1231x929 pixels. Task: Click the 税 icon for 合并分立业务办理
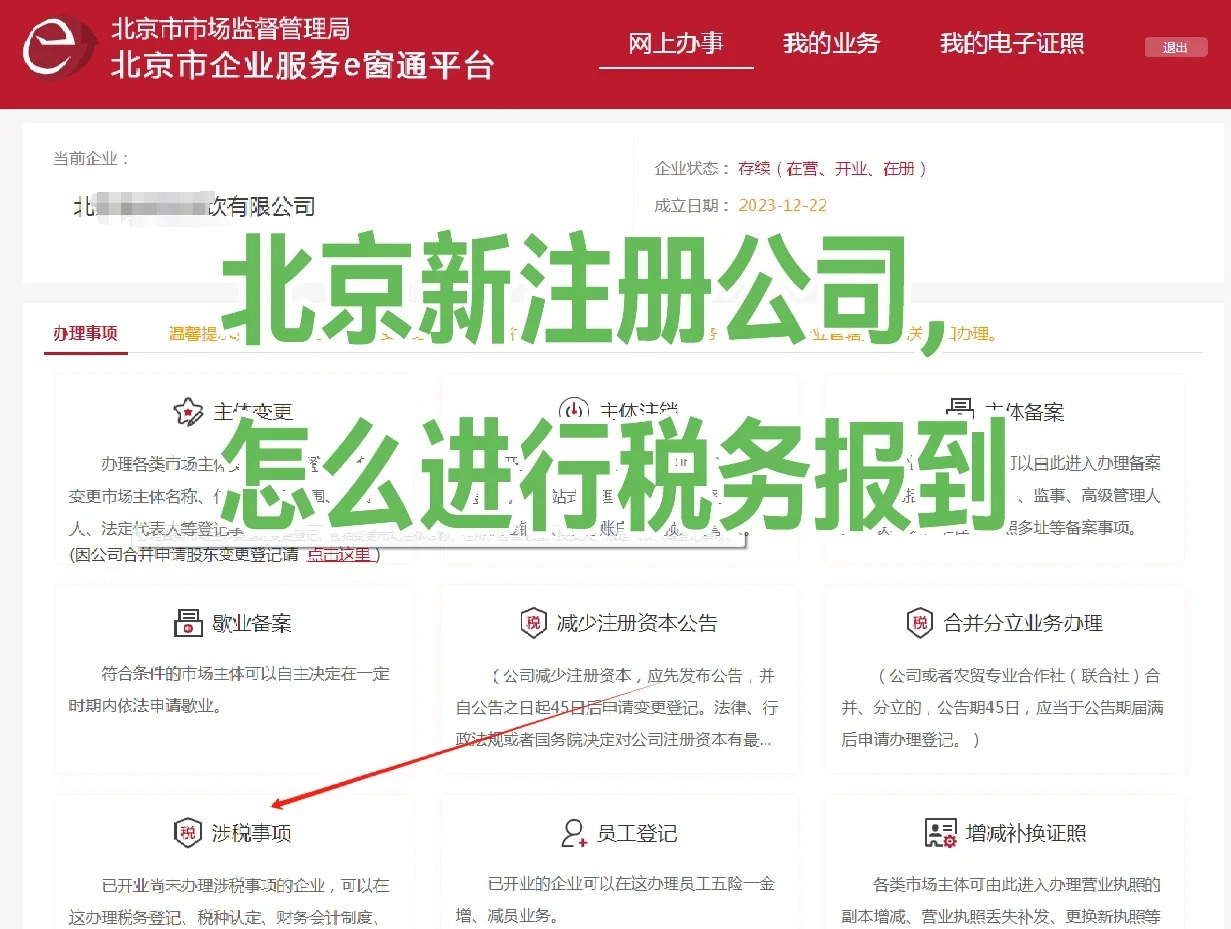[918, 622]
